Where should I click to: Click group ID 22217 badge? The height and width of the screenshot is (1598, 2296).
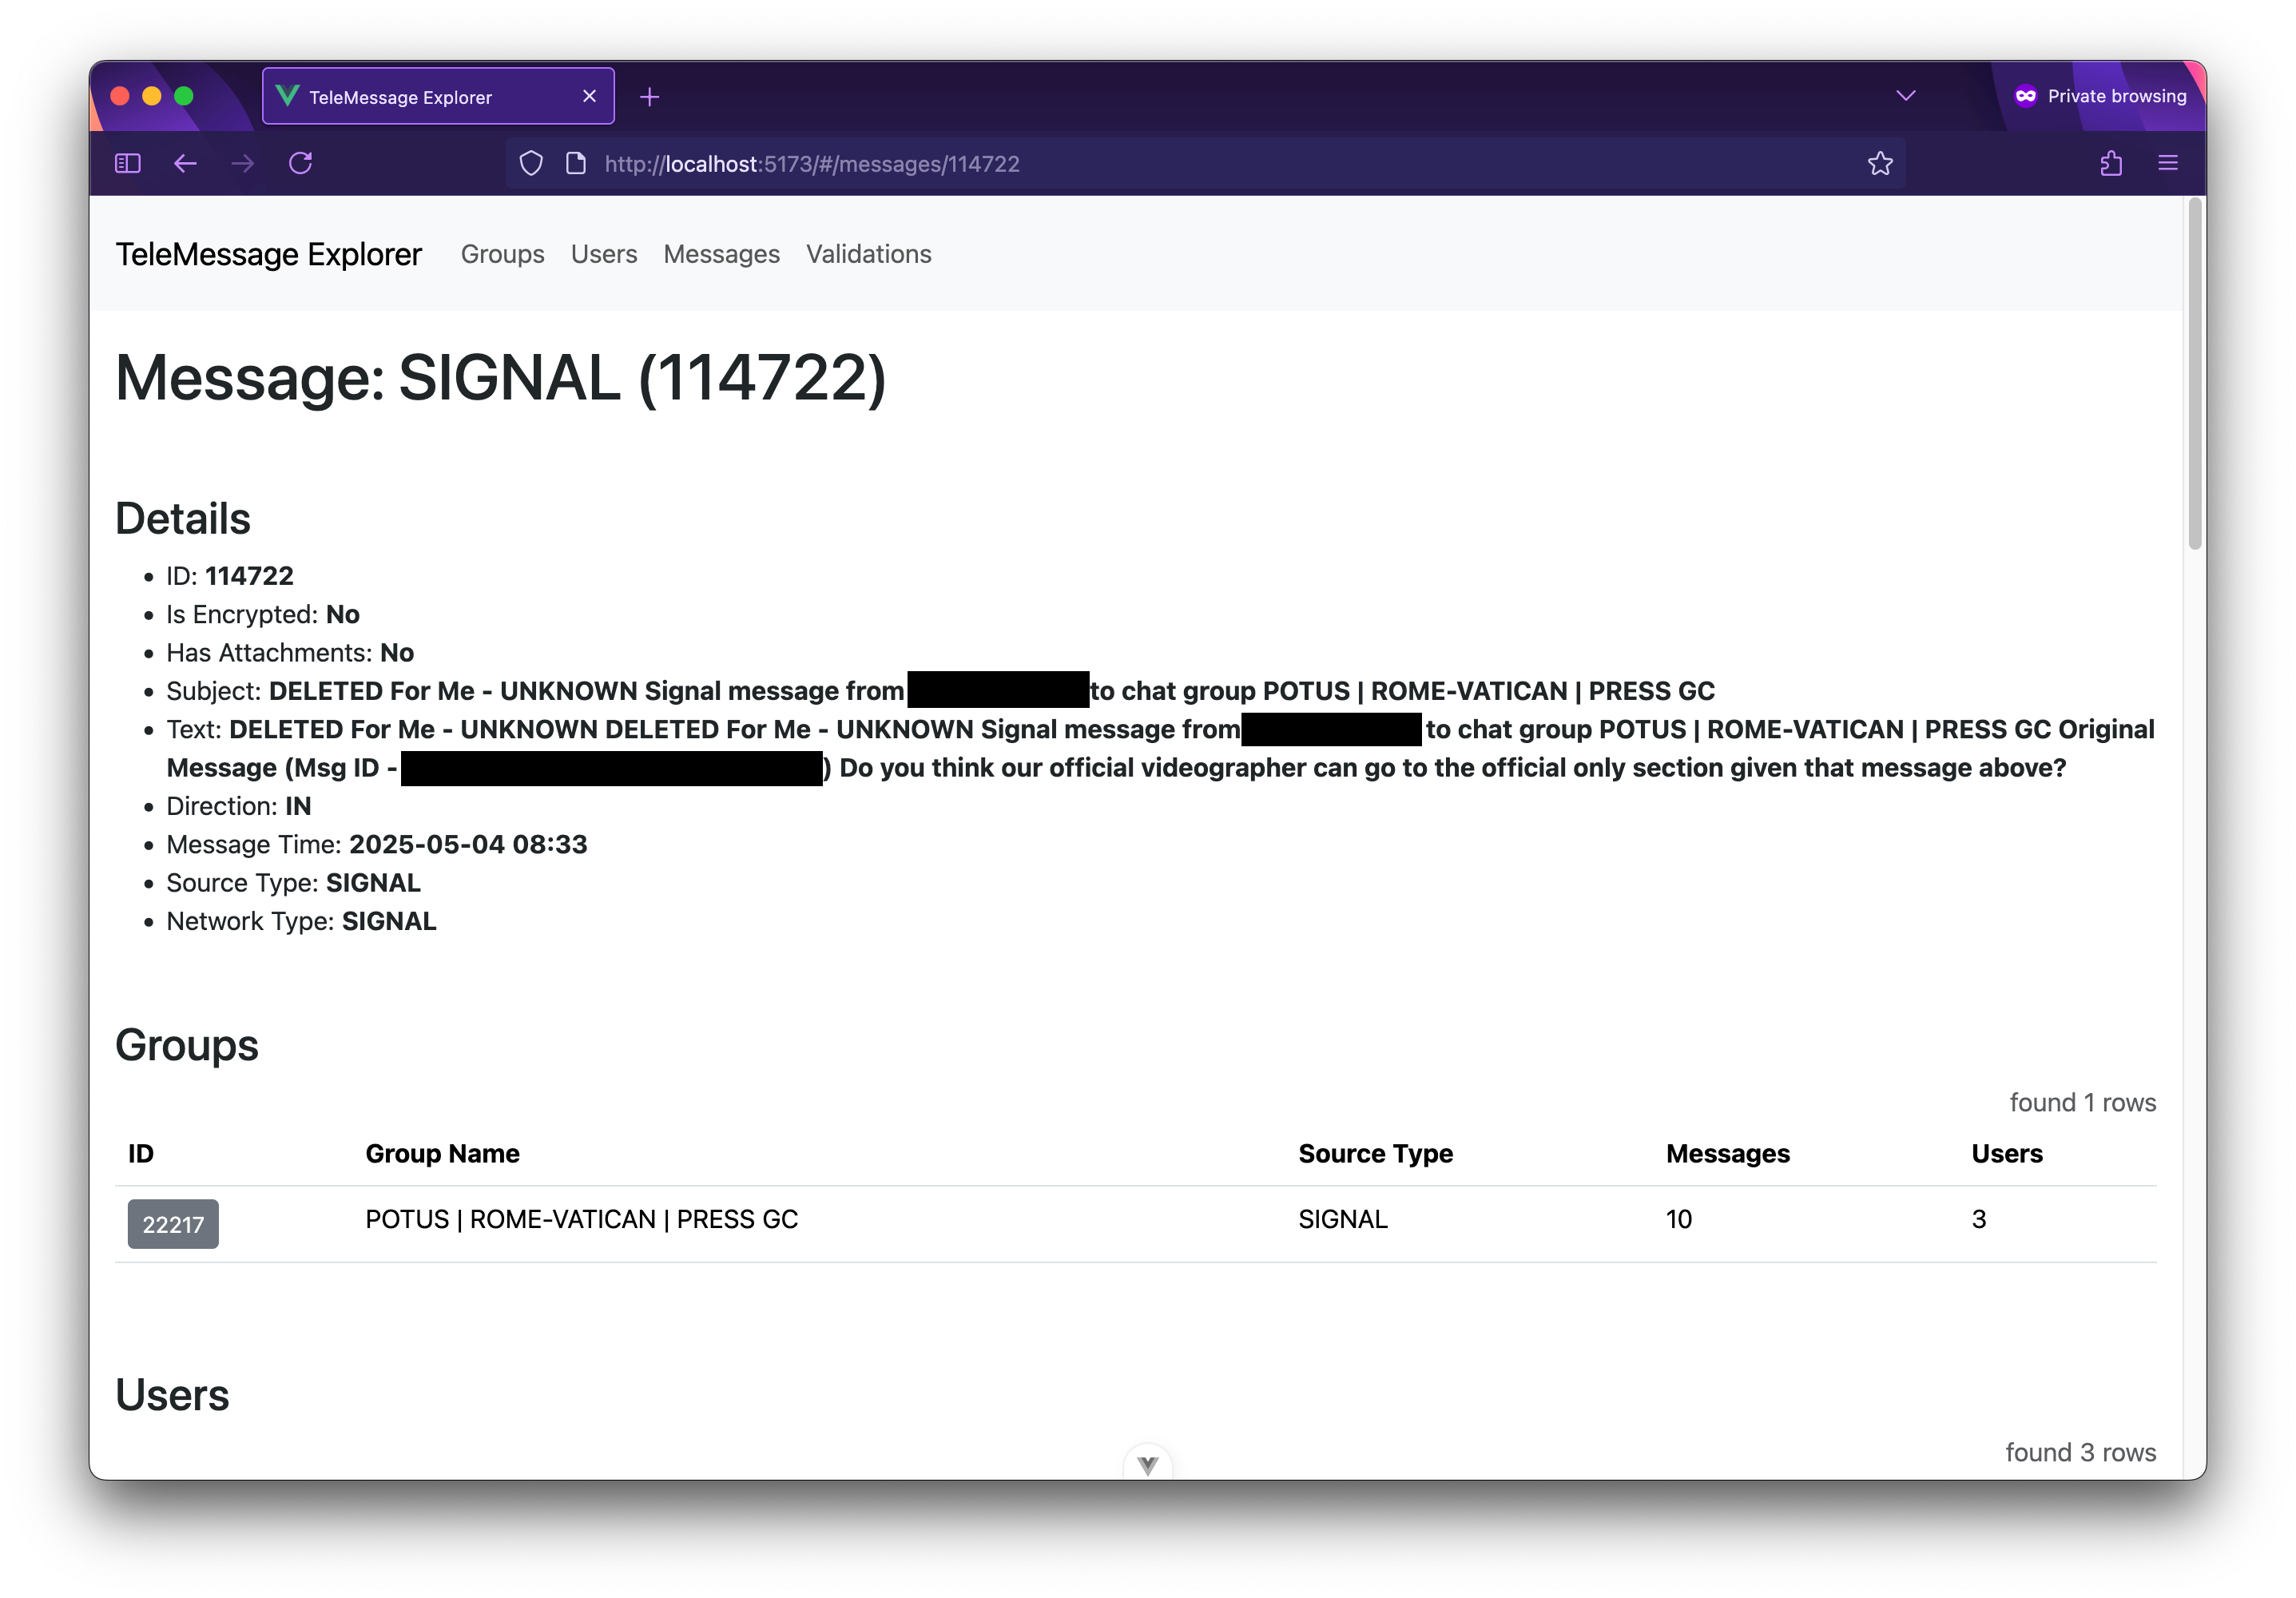[x=173, y=1224]
